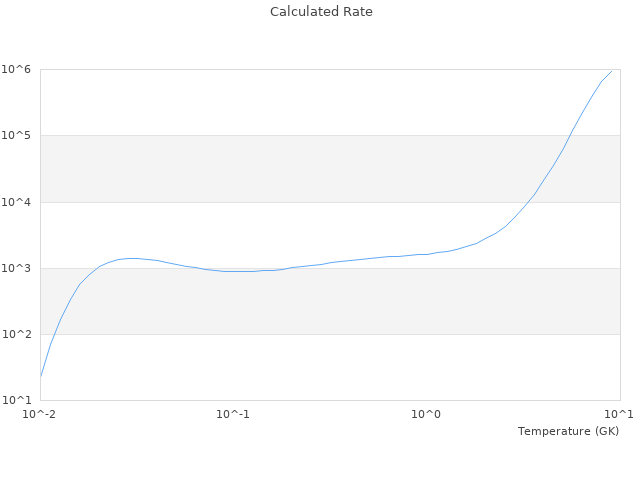Click the 10^1 label on the y-axis
Image resolution: width=640 pixels, height=480 pixels.
pyautogui.click(x=17, y=400)
